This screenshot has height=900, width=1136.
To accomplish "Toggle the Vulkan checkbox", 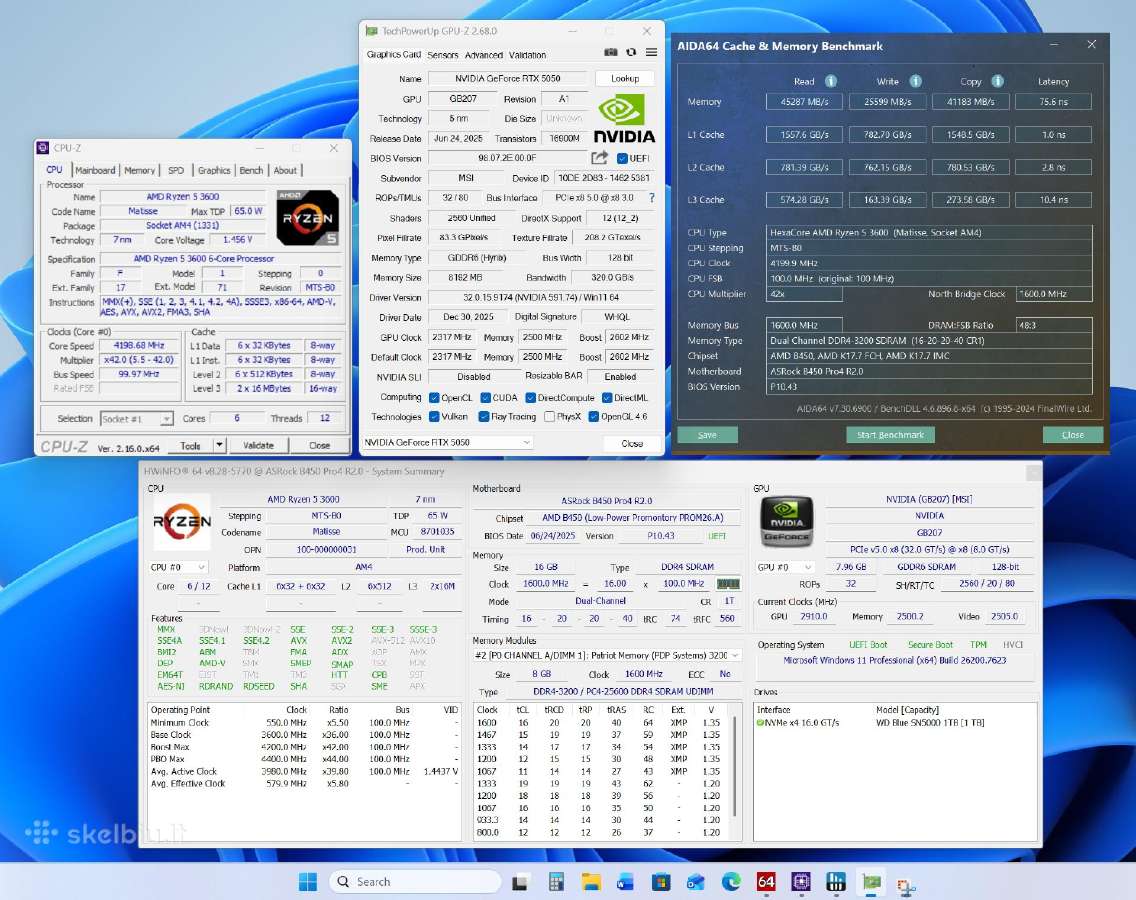I will (x=434, y=417).
